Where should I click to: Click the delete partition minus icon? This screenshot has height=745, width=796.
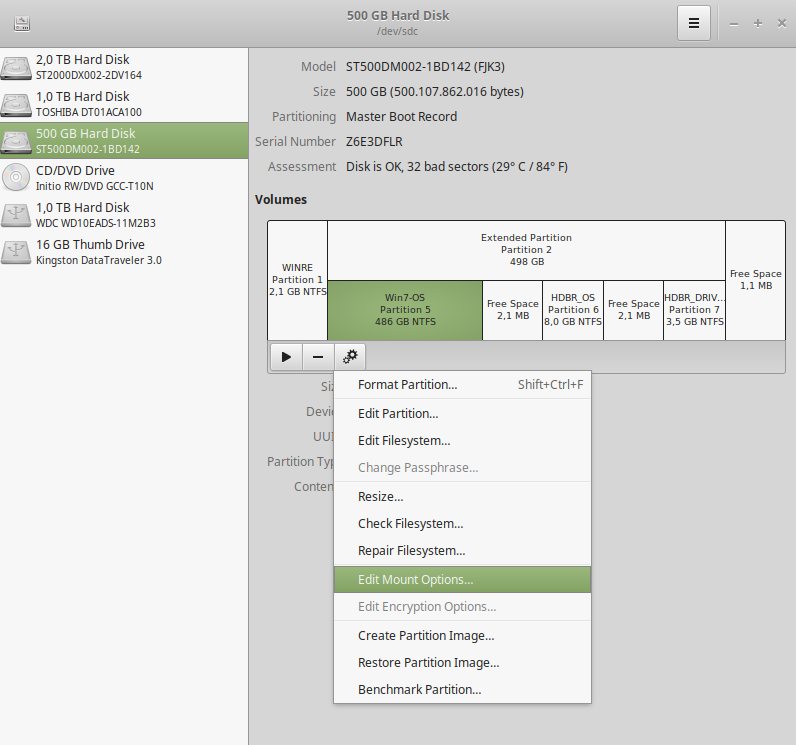pos(318,356)
